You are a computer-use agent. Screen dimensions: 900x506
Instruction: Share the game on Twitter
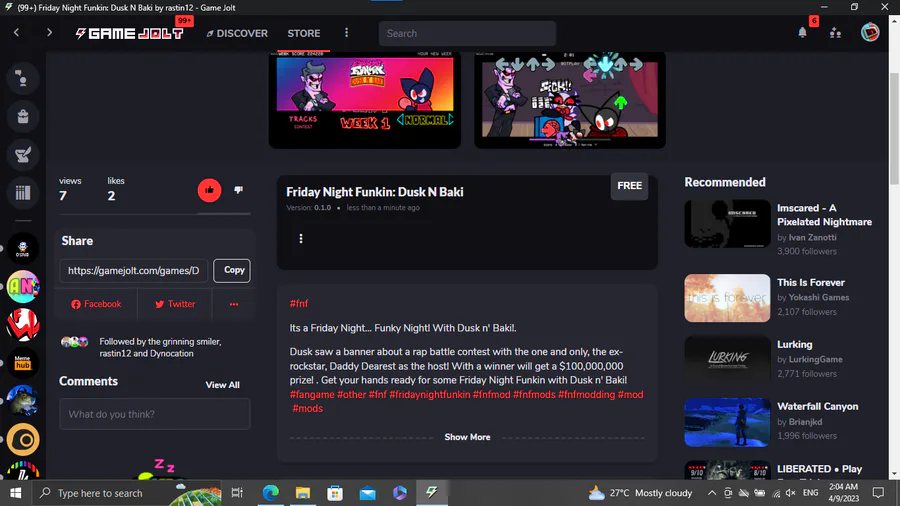point(174,304)
